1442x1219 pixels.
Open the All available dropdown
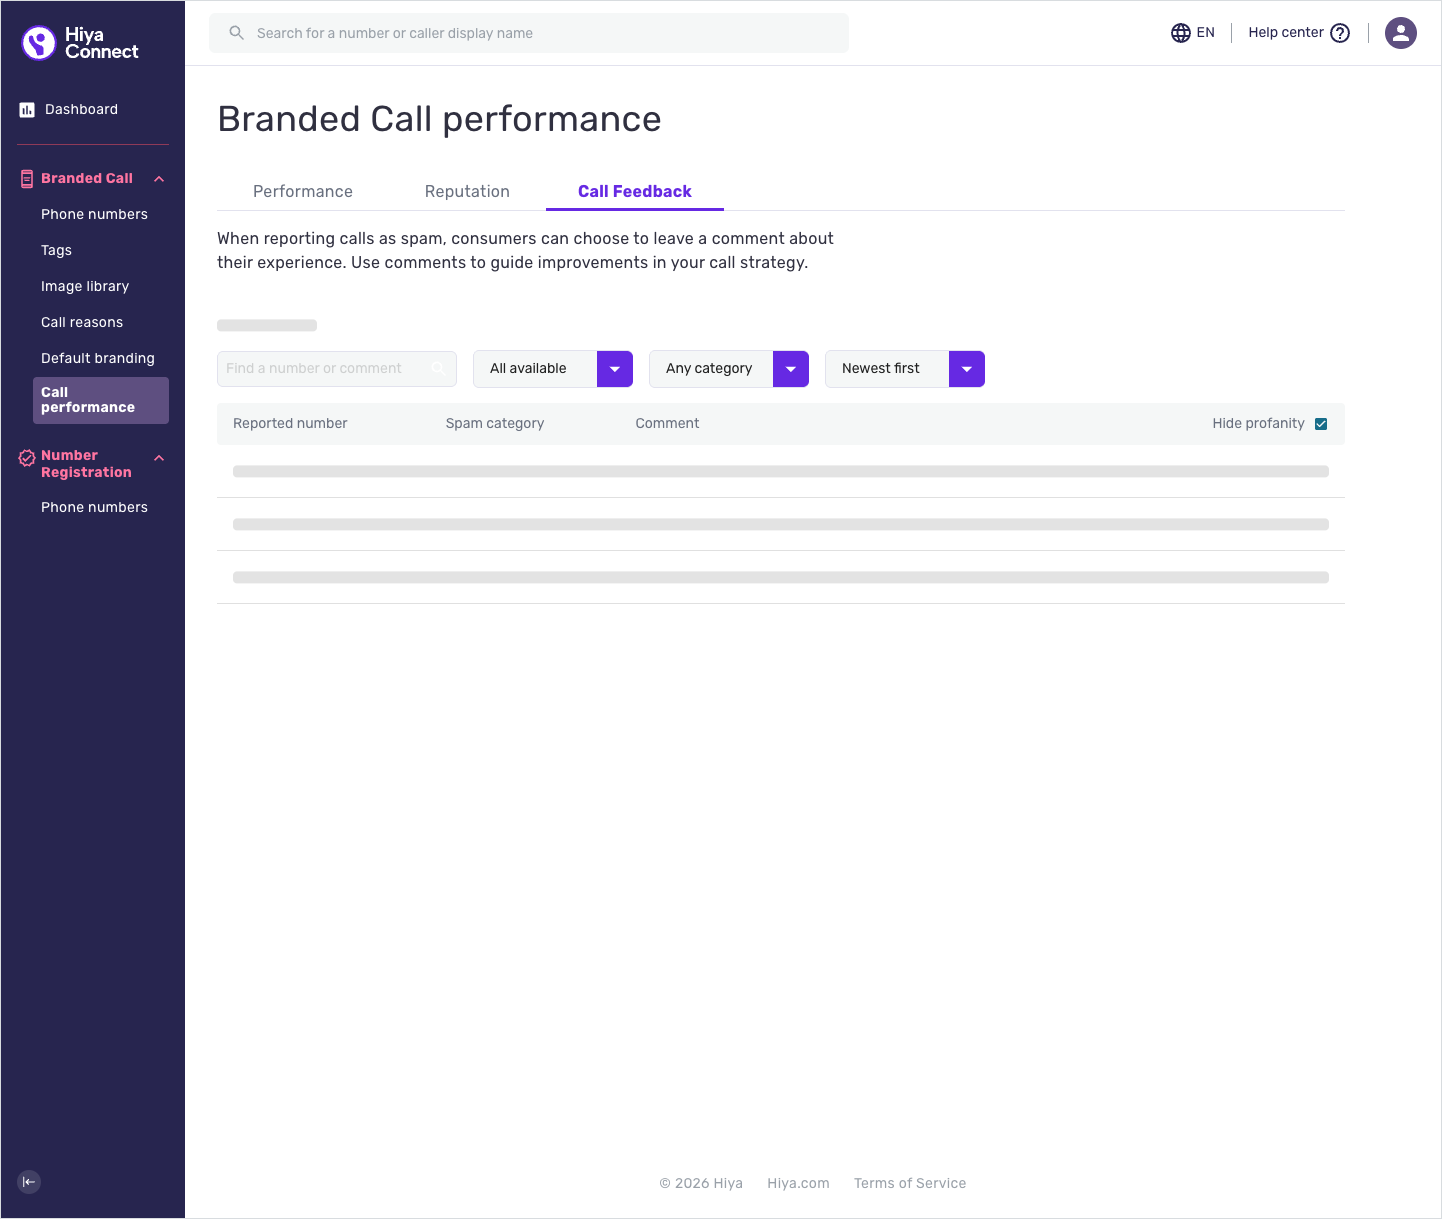point(553,369)
